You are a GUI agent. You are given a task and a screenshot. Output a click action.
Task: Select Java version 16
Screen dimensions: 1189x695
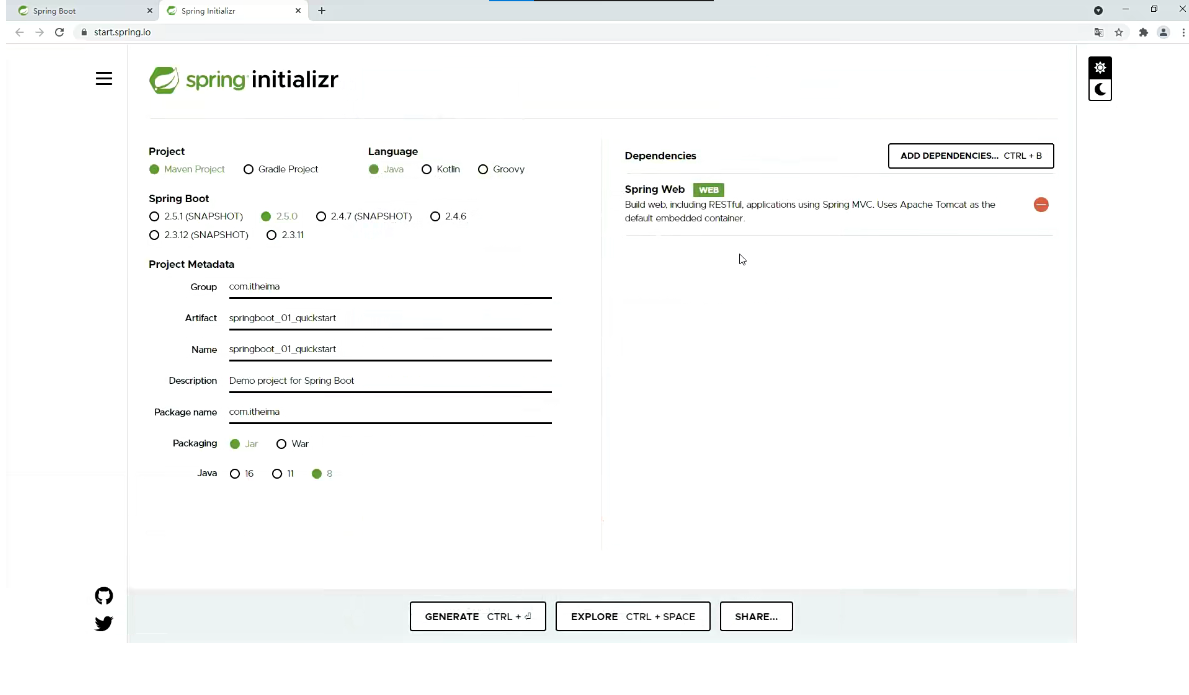click(235, 474)
